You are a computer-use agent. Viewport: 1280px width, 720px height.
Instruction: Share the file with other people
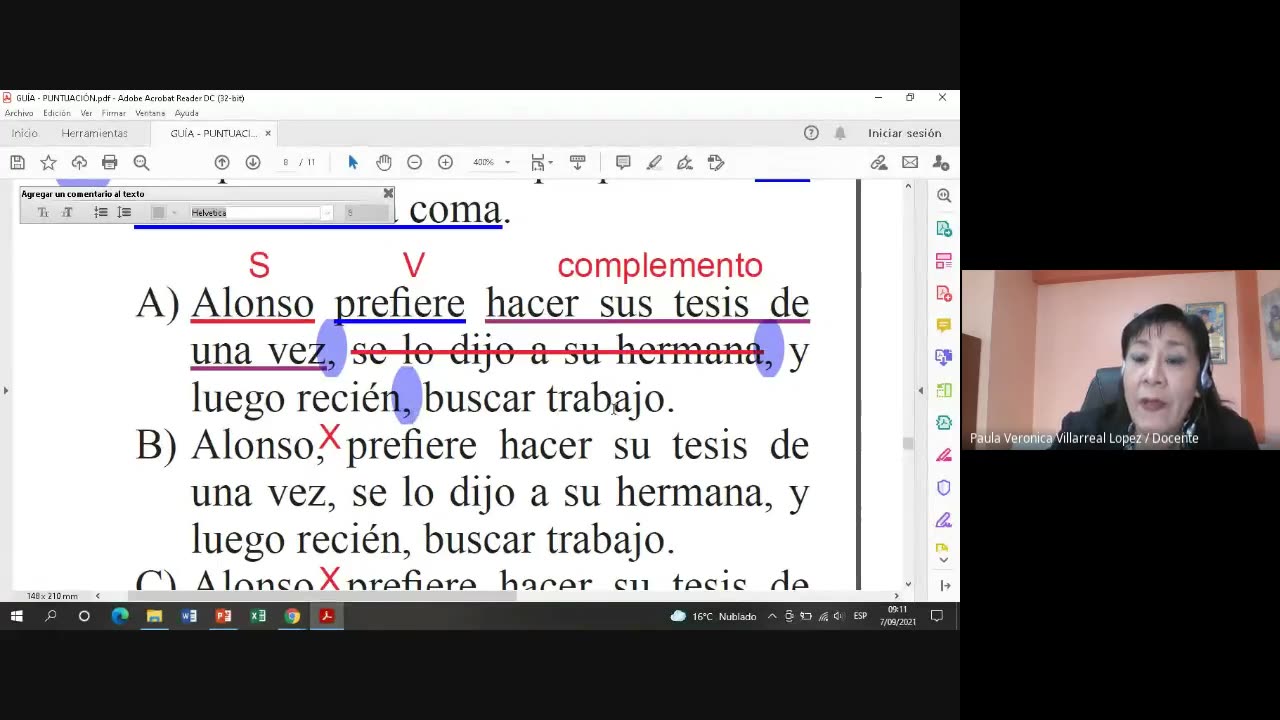coord(941,162)
